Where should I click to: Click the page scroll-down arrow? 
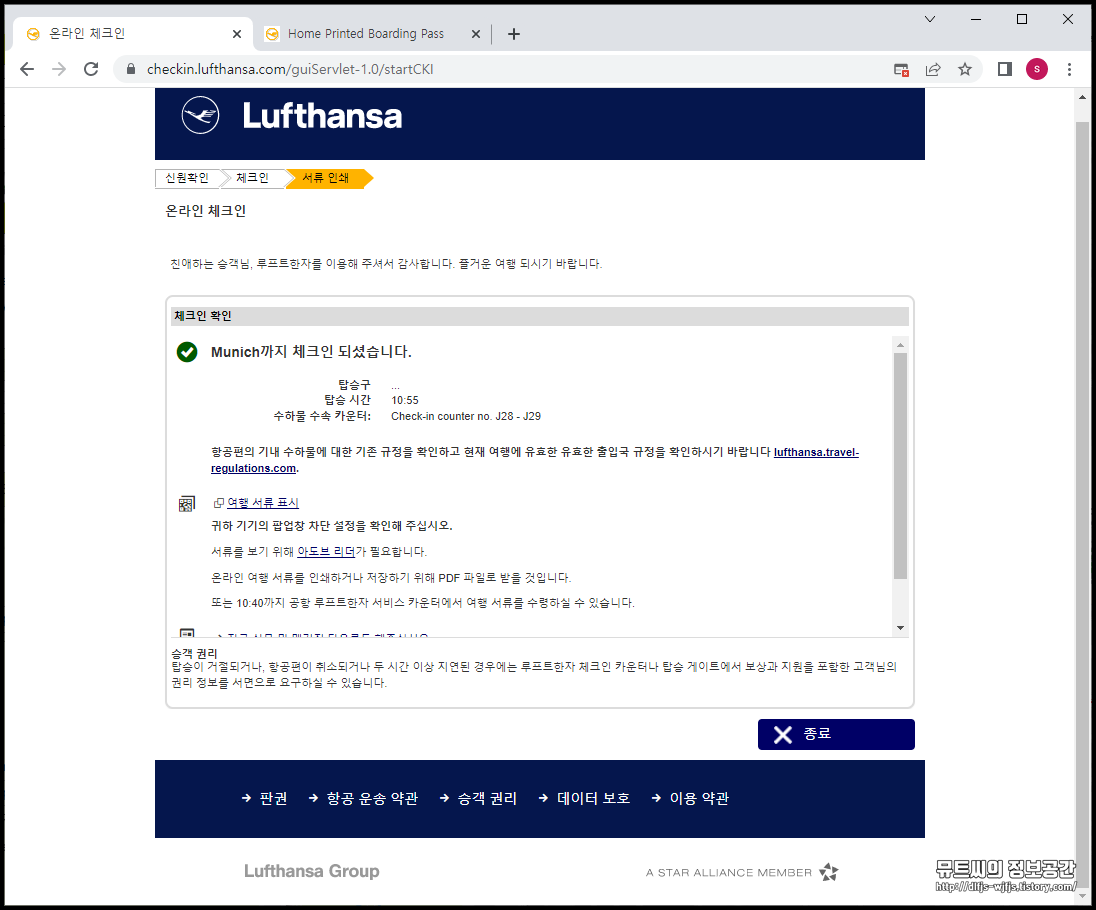(x=1083, y=895)
